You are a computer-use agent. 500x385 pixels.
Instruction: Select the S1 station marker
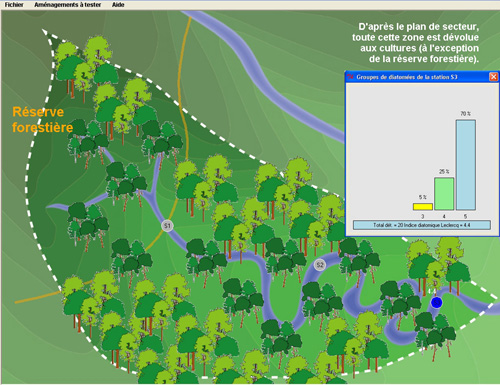167,226
